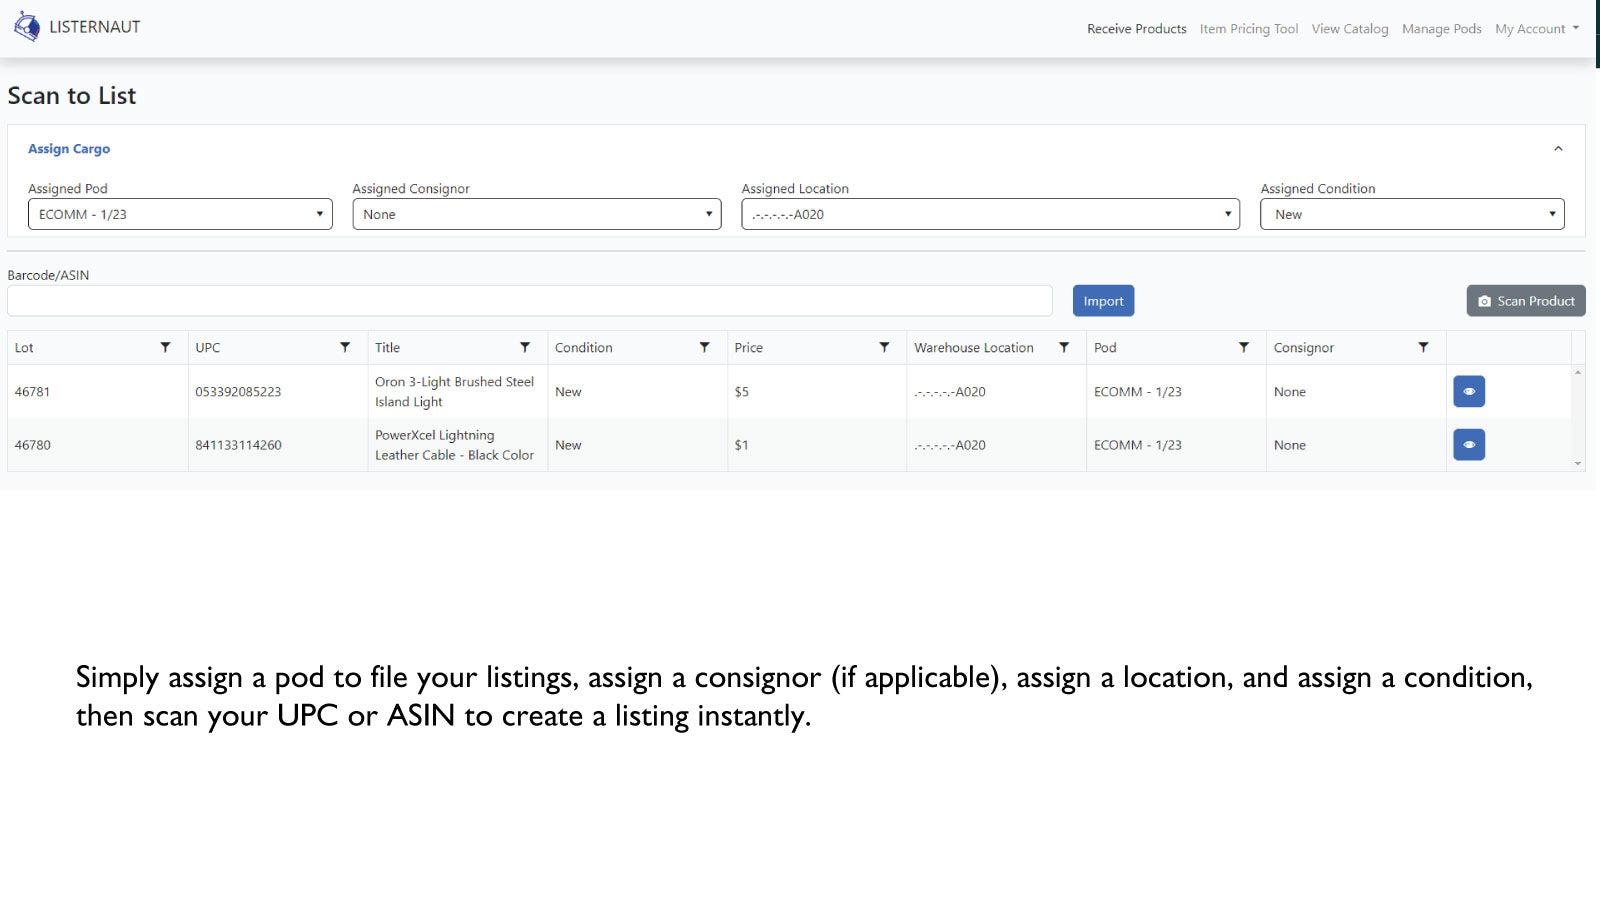Collapse the Assign Cargo panel
Image resolution: width=1600 pixels, height=900 pixels.
tap(1558, 148)
